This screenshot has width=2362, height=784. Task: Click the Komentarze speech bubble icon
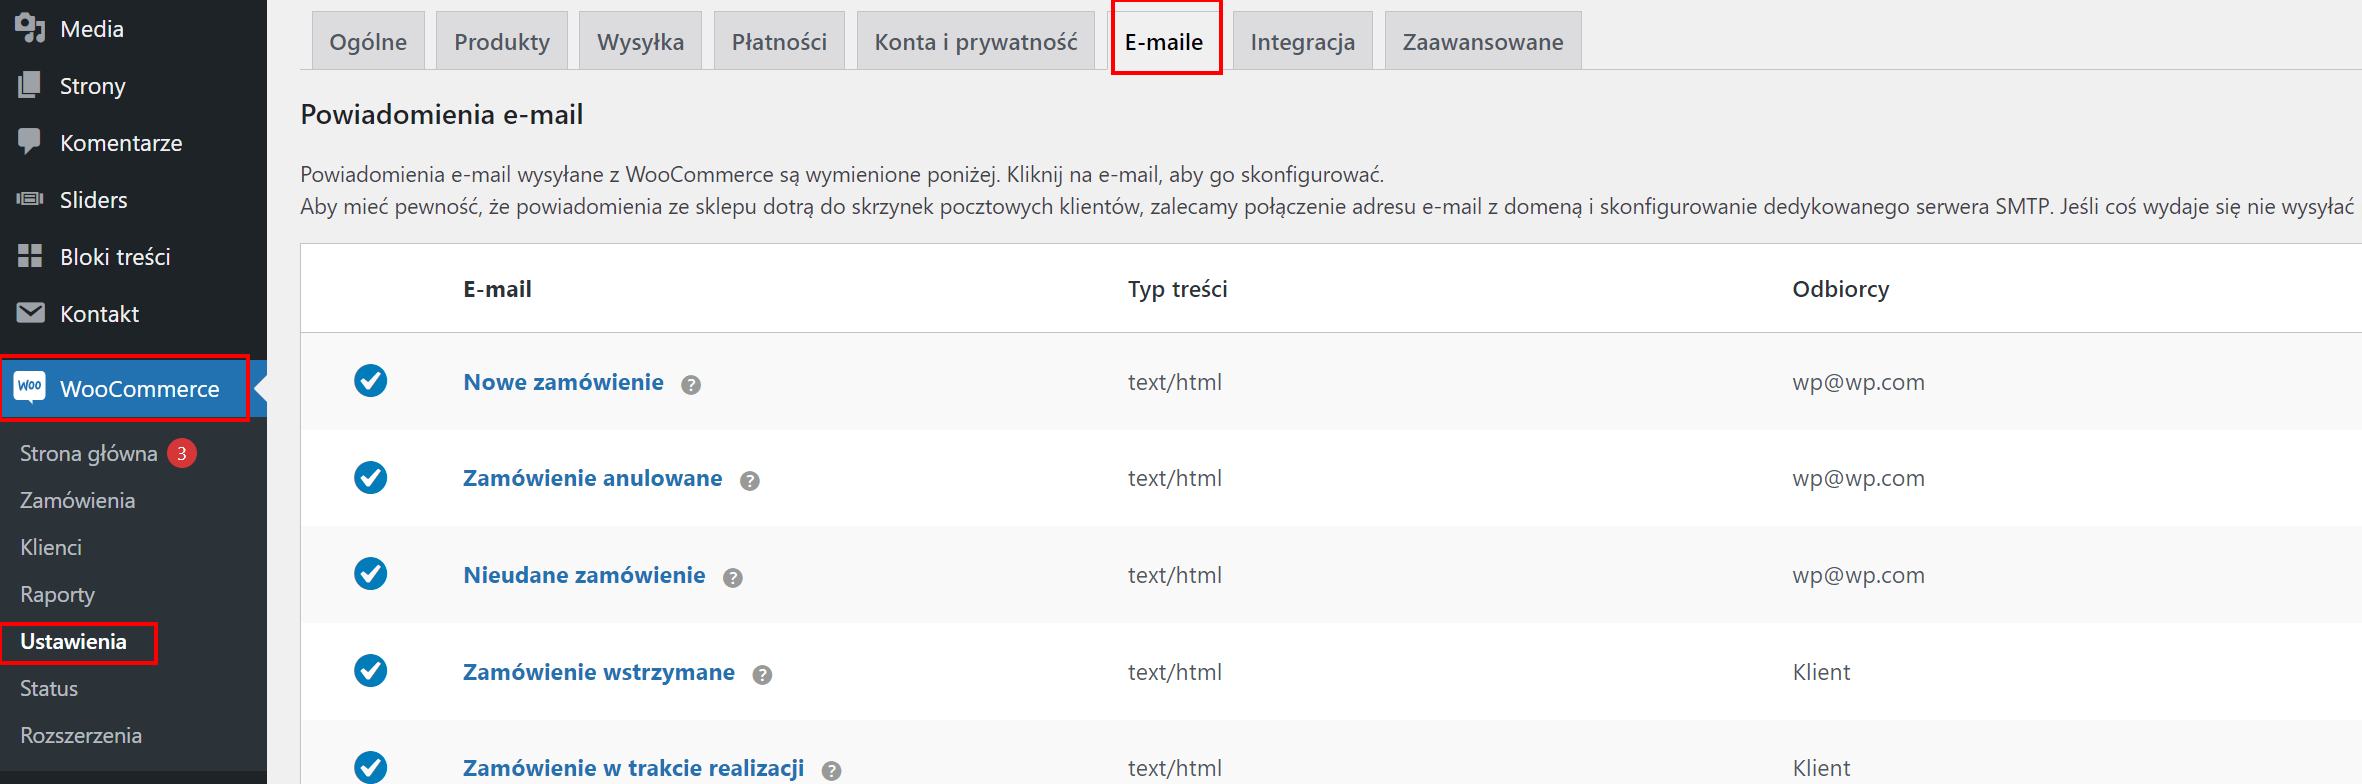click(30, 142)
